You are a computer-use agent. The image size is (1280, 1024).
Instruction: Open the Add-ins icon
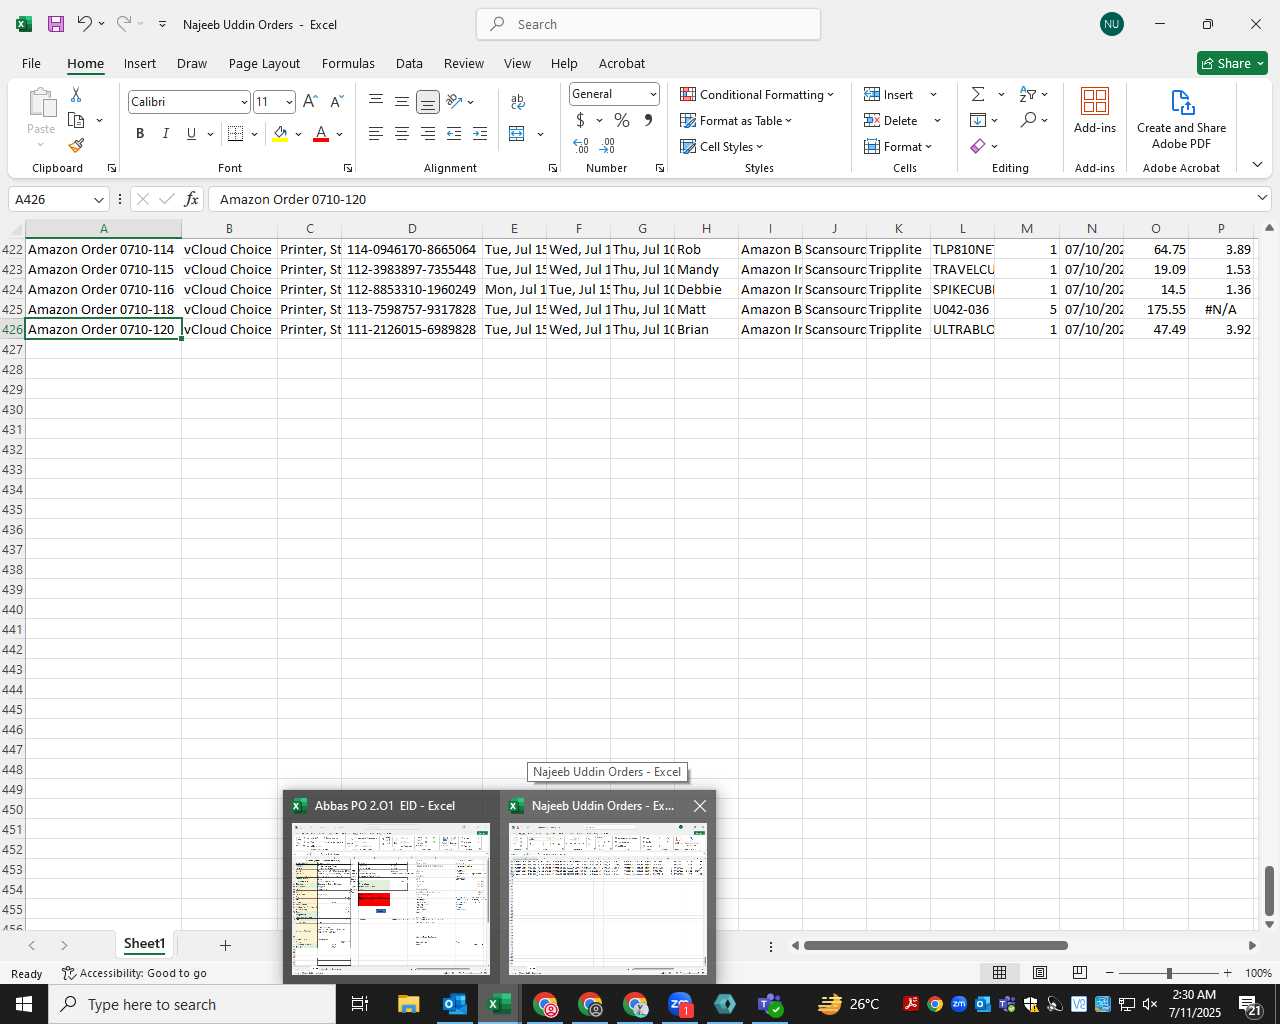1095,110
